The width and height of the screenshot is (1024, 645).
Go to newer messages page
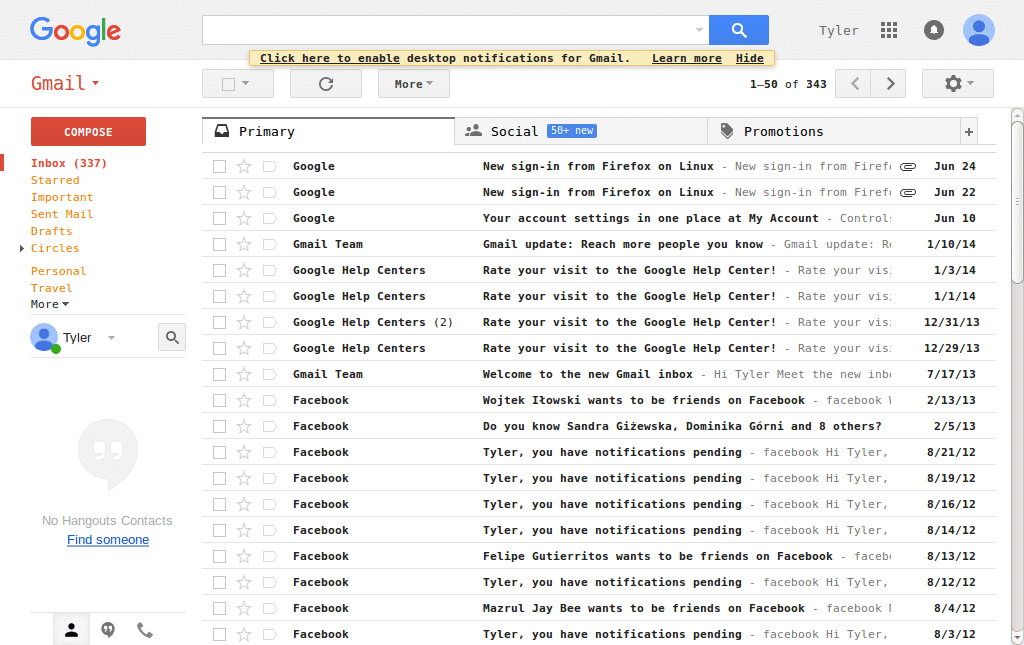pyautogui.click(x=854, y=84)
